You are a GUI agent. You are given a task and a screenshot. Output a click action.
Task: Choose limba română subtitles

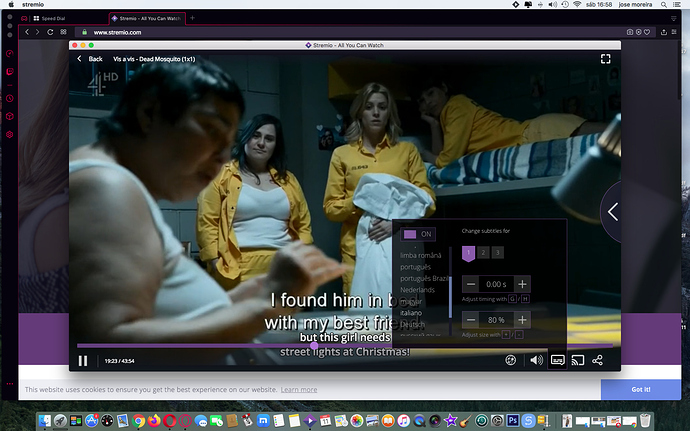(x=421, y=255)
